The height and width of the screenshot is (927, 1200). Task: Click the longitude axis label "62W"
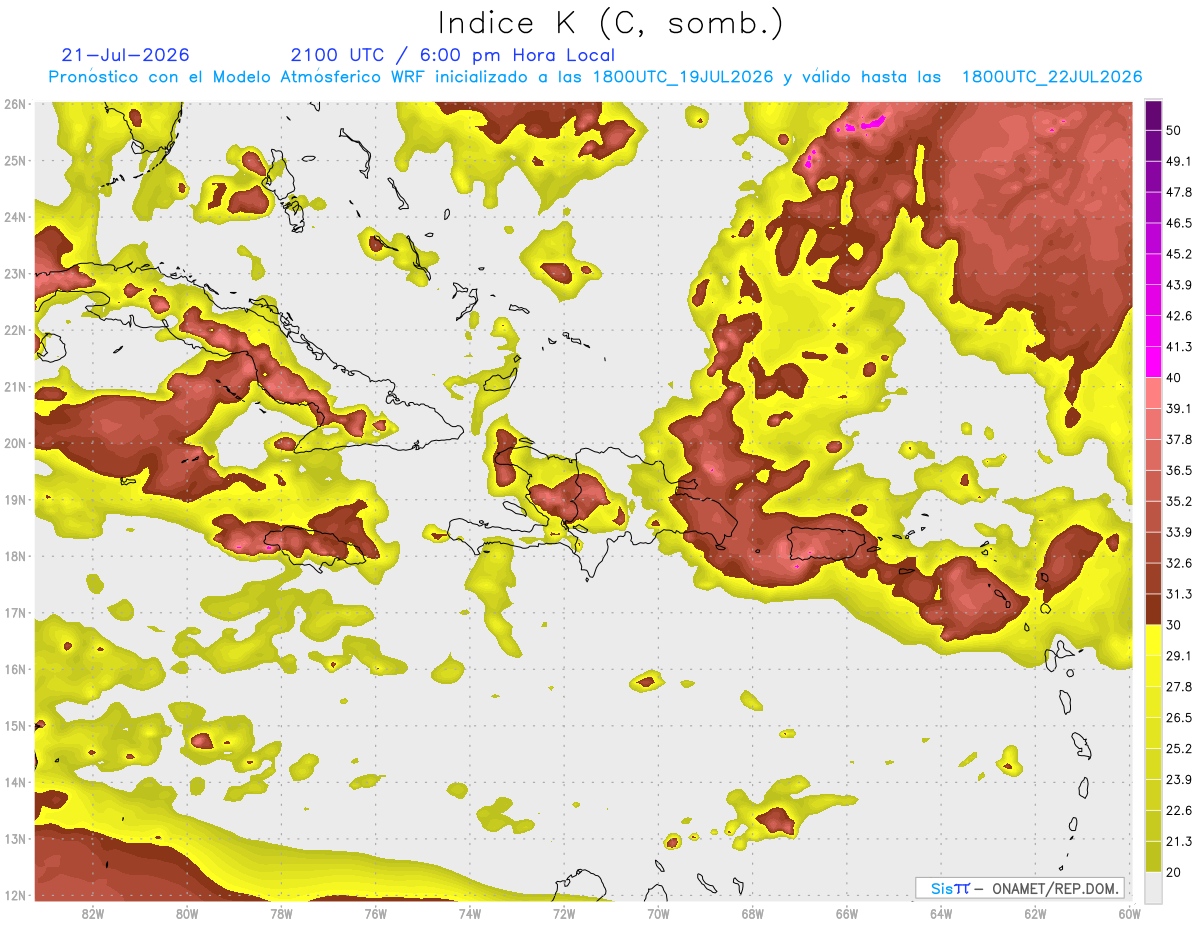coord(1036,914)
